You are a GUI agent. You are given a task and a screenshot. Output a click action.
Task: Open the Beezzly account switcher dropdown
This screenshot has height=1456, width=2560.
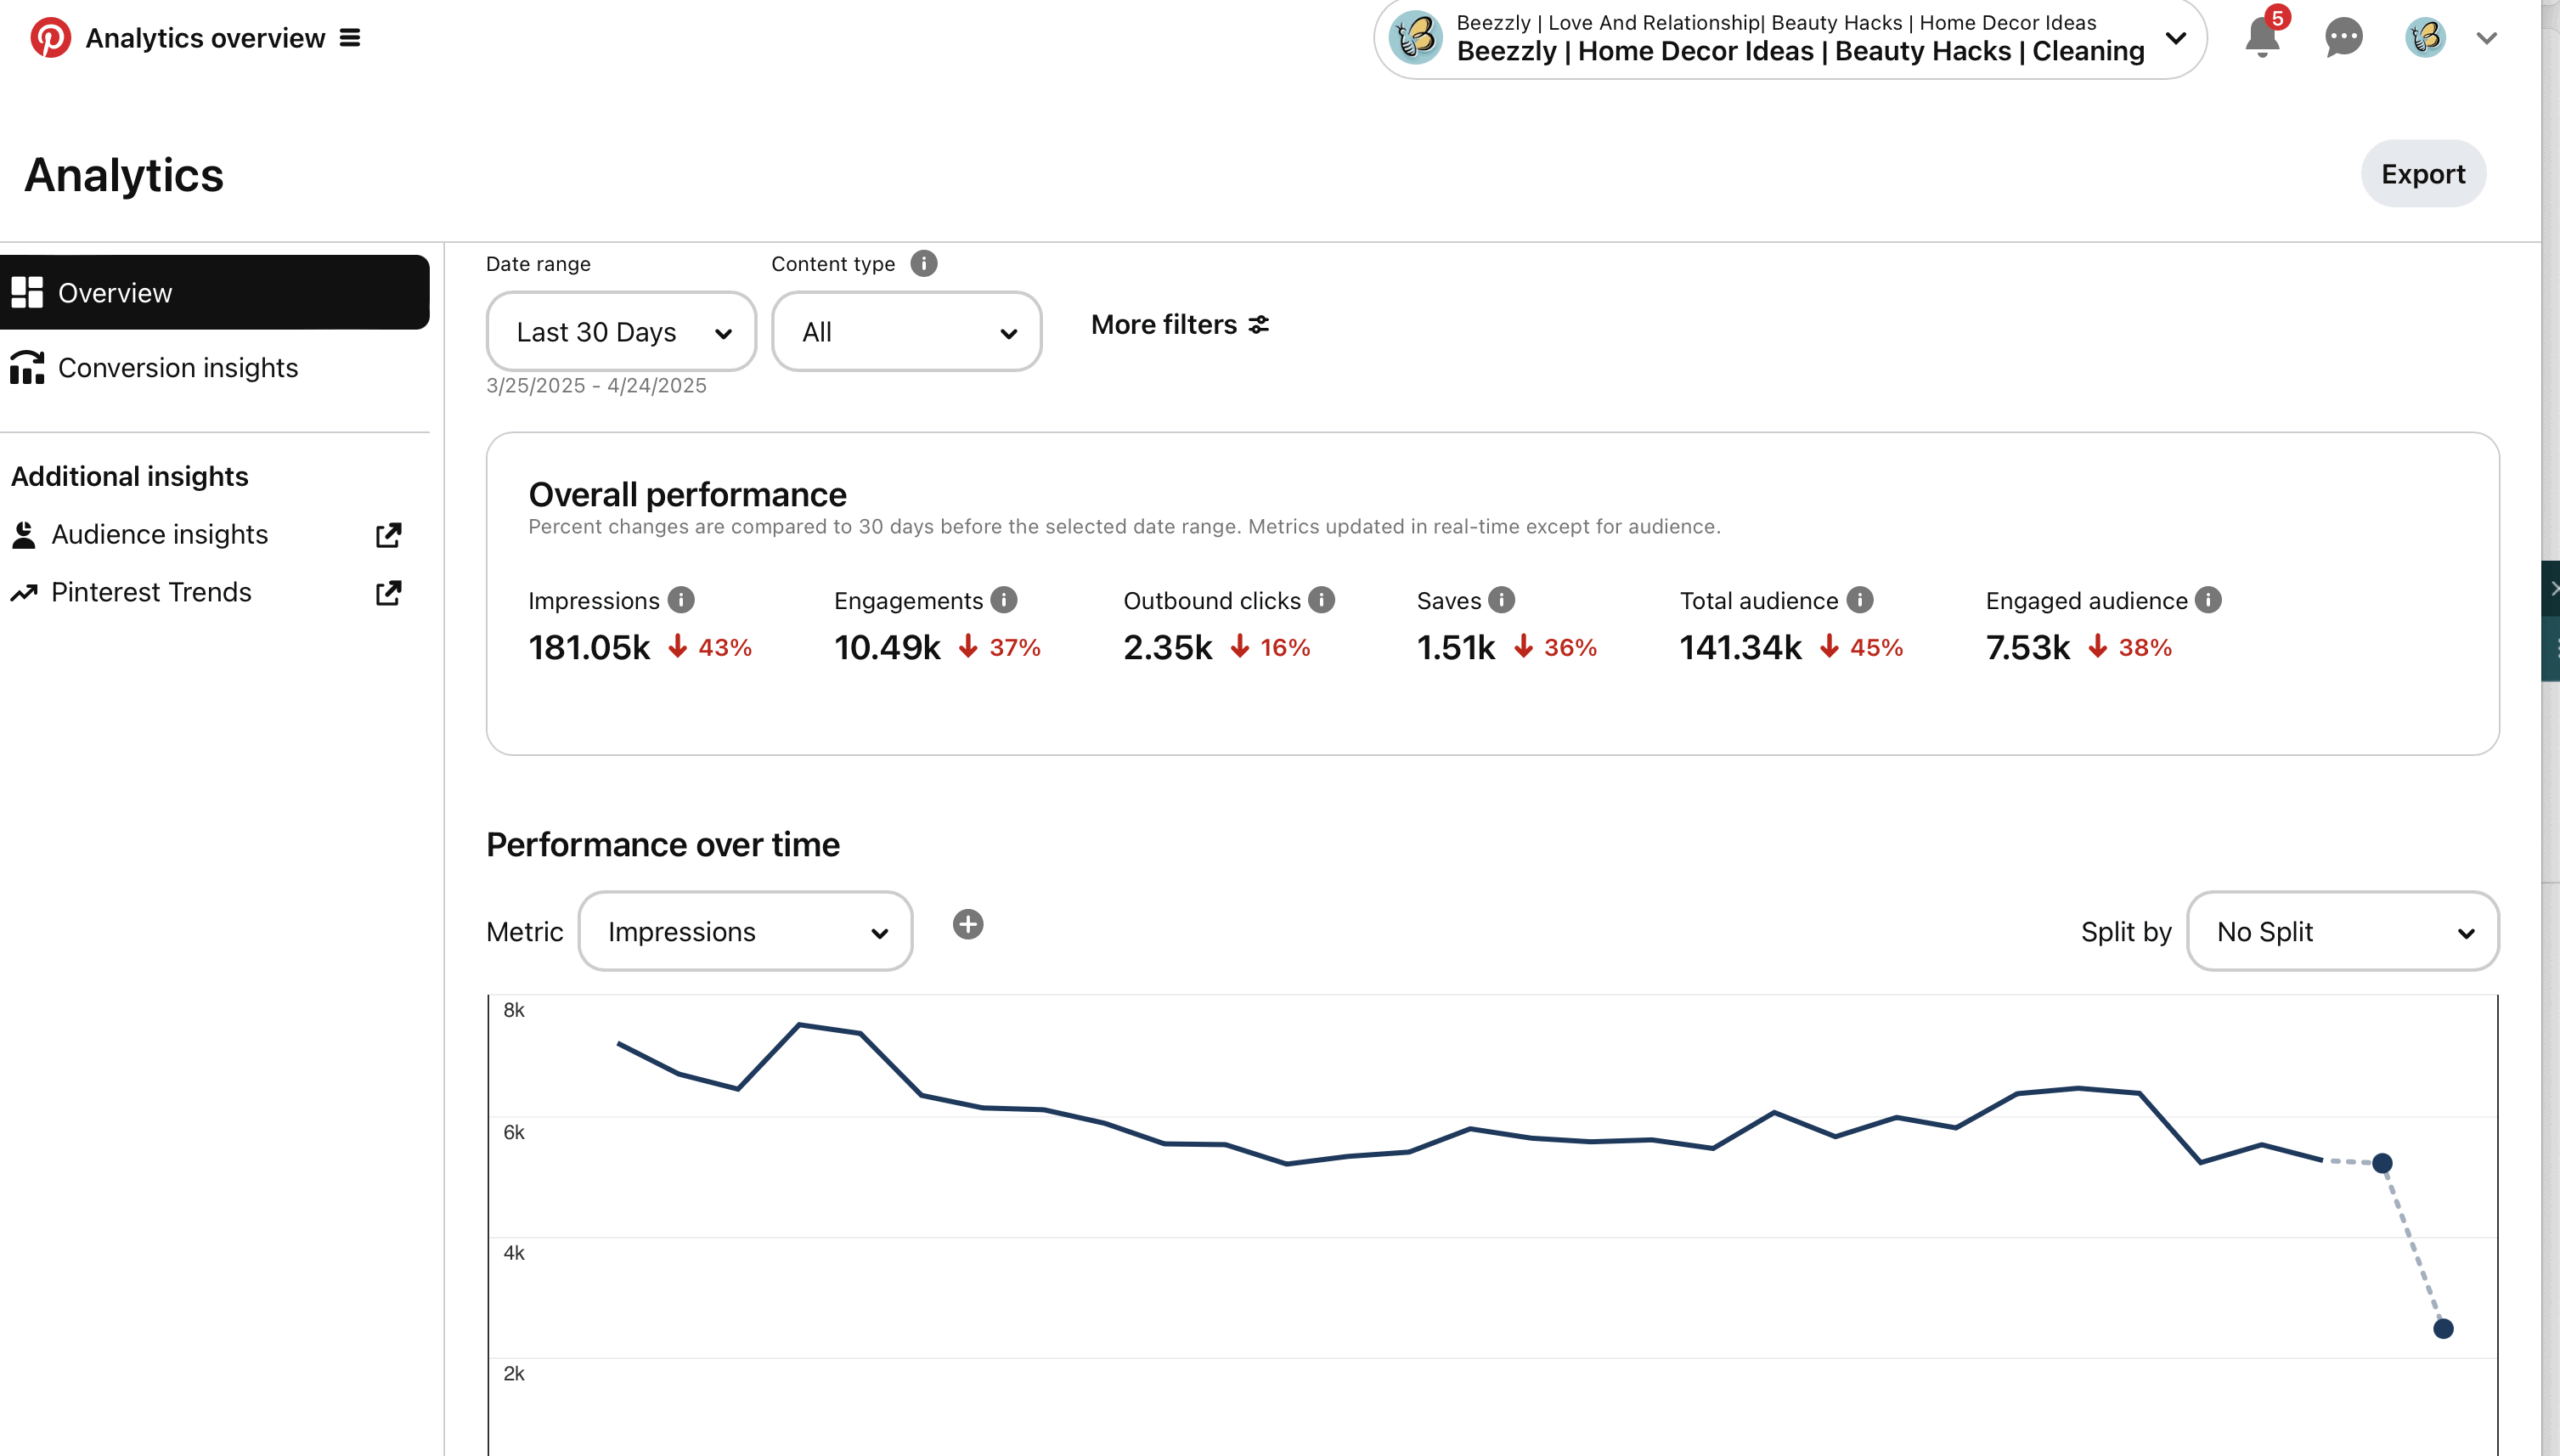pyautogui.click(x=1790, y=38)
